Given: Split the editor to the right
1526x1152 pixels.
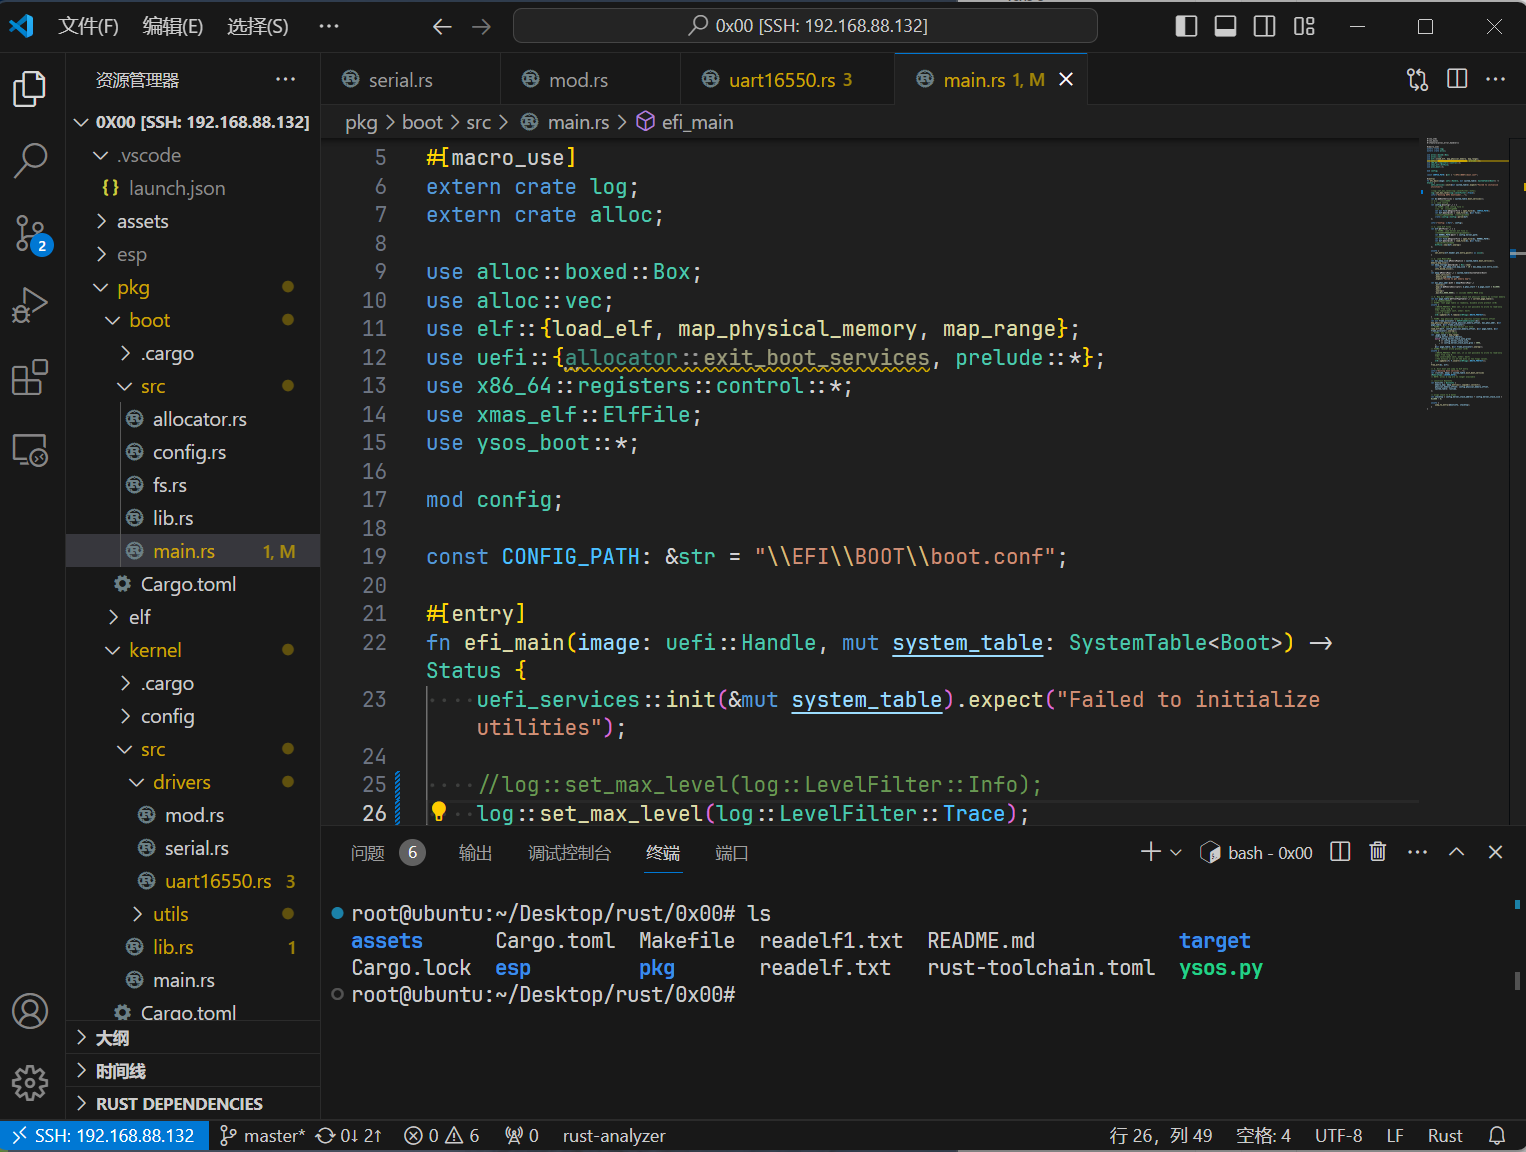Looking at the screenshot, I should pos(1457,79).
